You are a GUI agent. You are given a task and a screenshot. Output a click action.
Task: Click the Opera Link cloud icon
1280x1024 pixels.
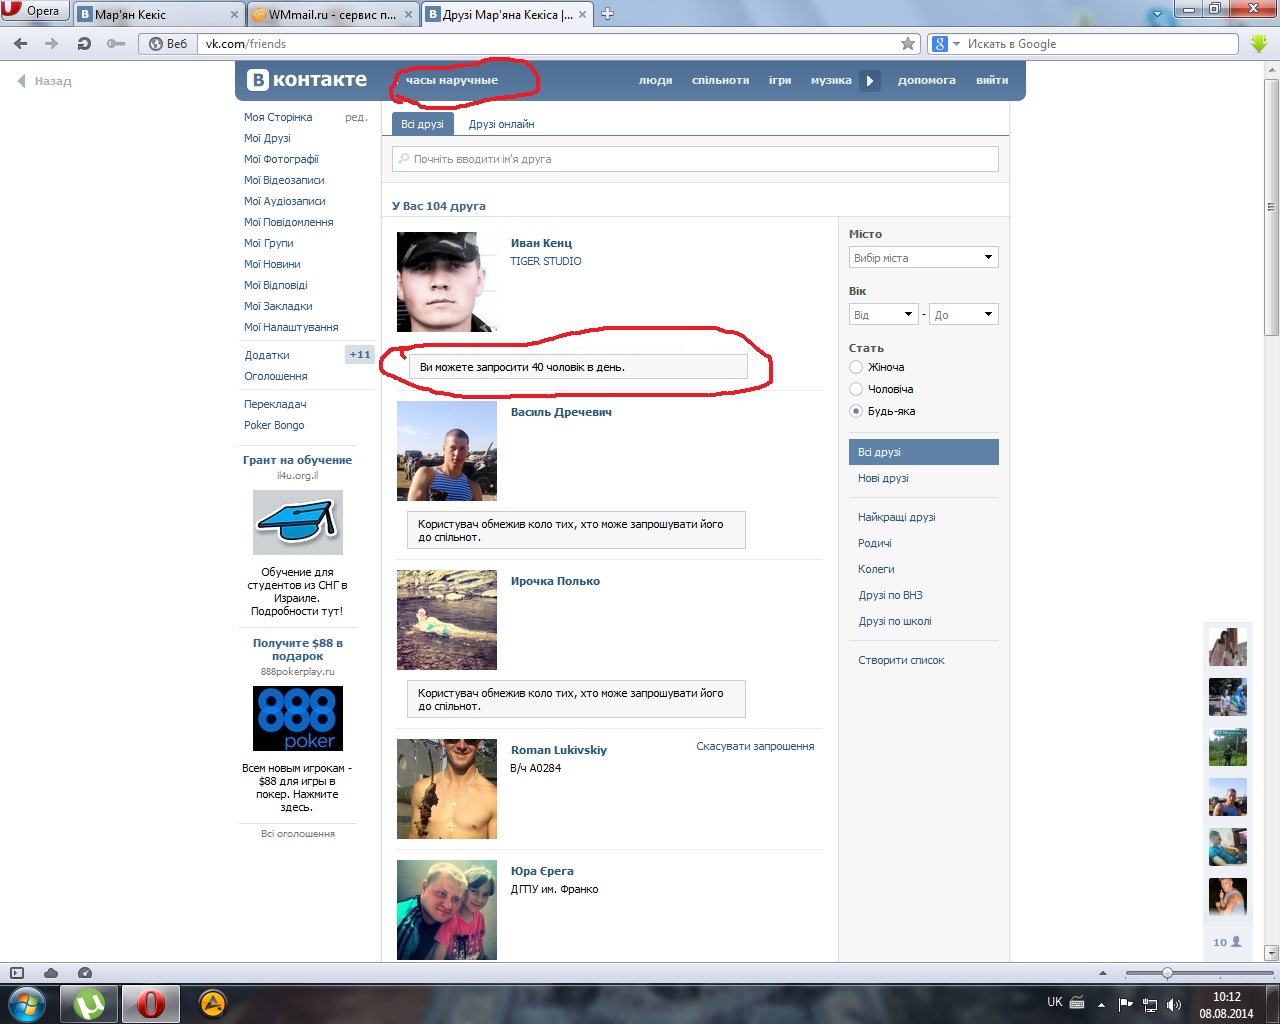pyautogui.click(x=51, y=973)
